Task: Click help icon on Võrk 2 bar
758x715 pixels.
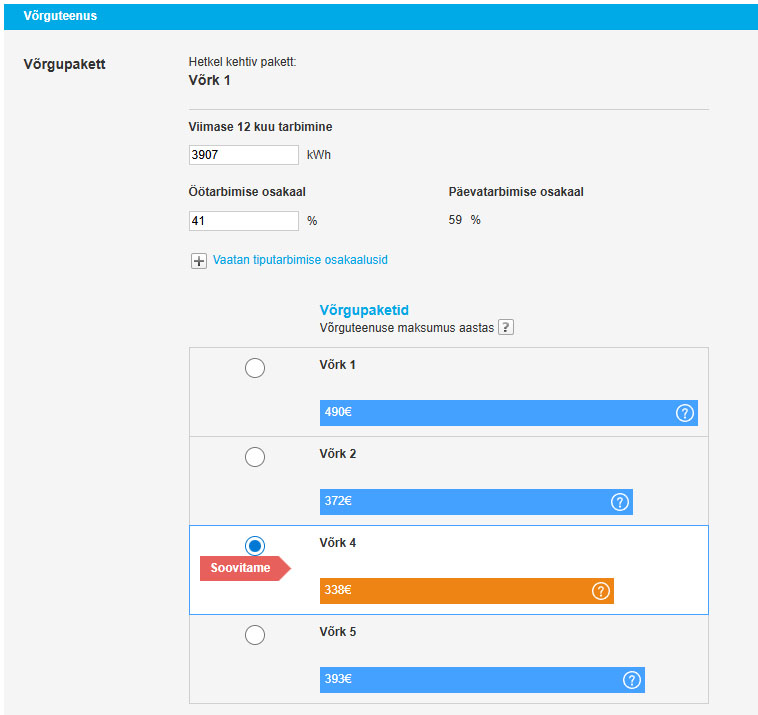Action: tap(620, 502)
